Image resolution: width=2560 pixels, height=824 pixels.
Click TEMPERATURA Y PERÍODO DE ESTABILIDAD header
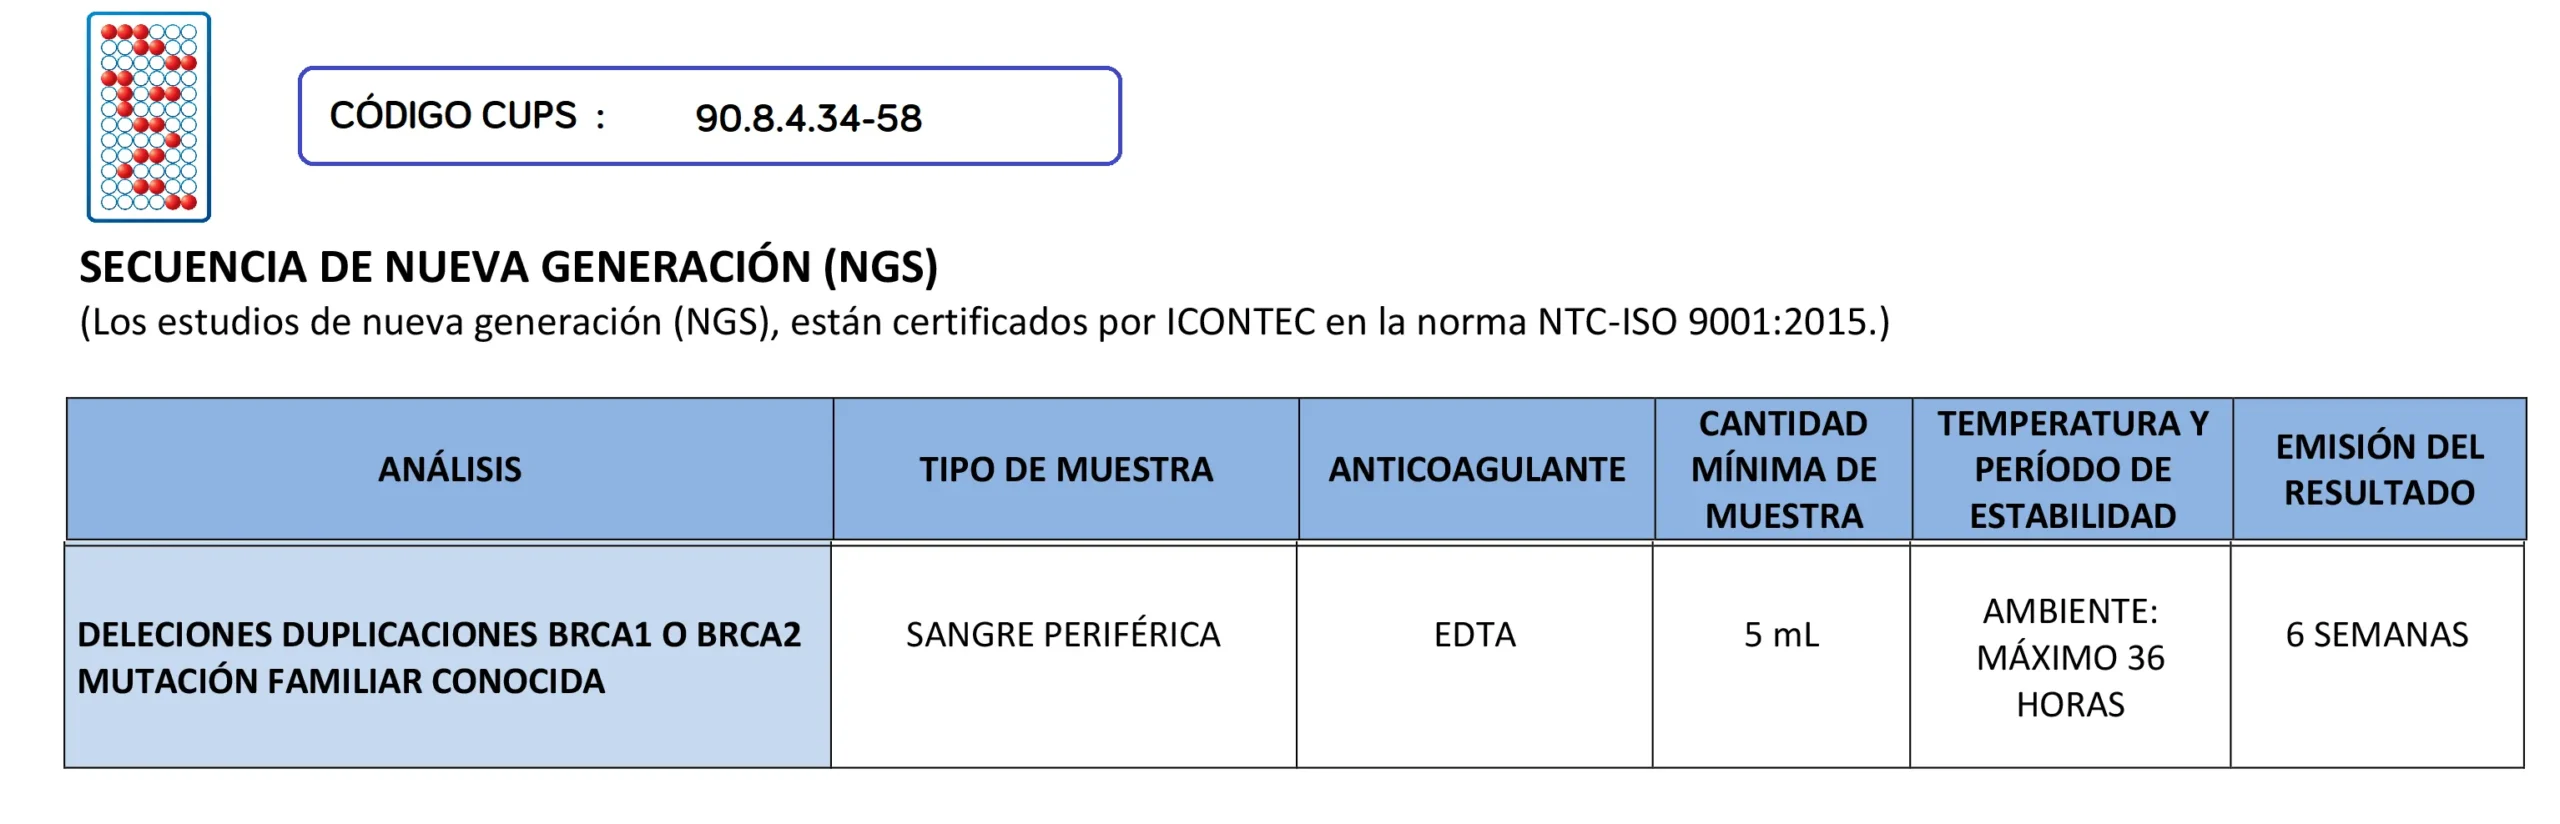click(x=2072, y=469)
